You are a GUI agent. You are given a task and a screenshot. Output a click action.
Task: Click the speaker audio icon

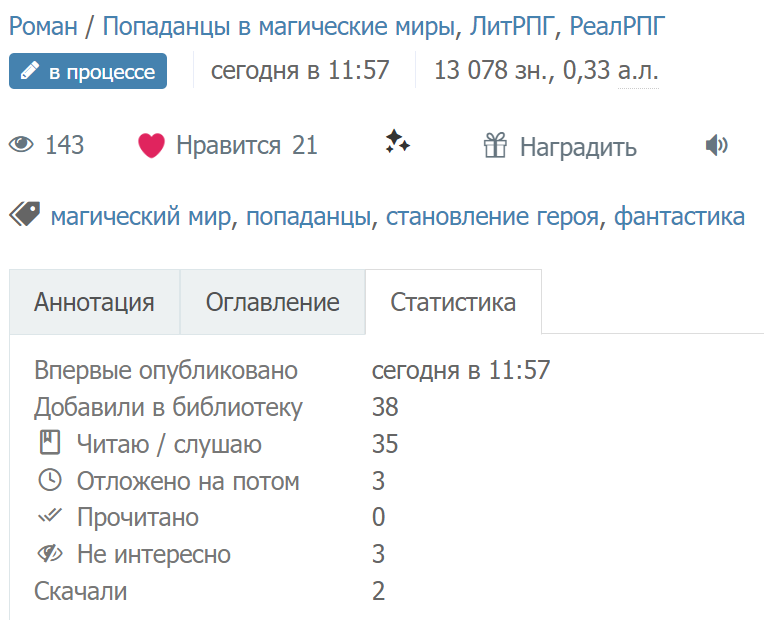pyautogui.click(x=716, y=146)
